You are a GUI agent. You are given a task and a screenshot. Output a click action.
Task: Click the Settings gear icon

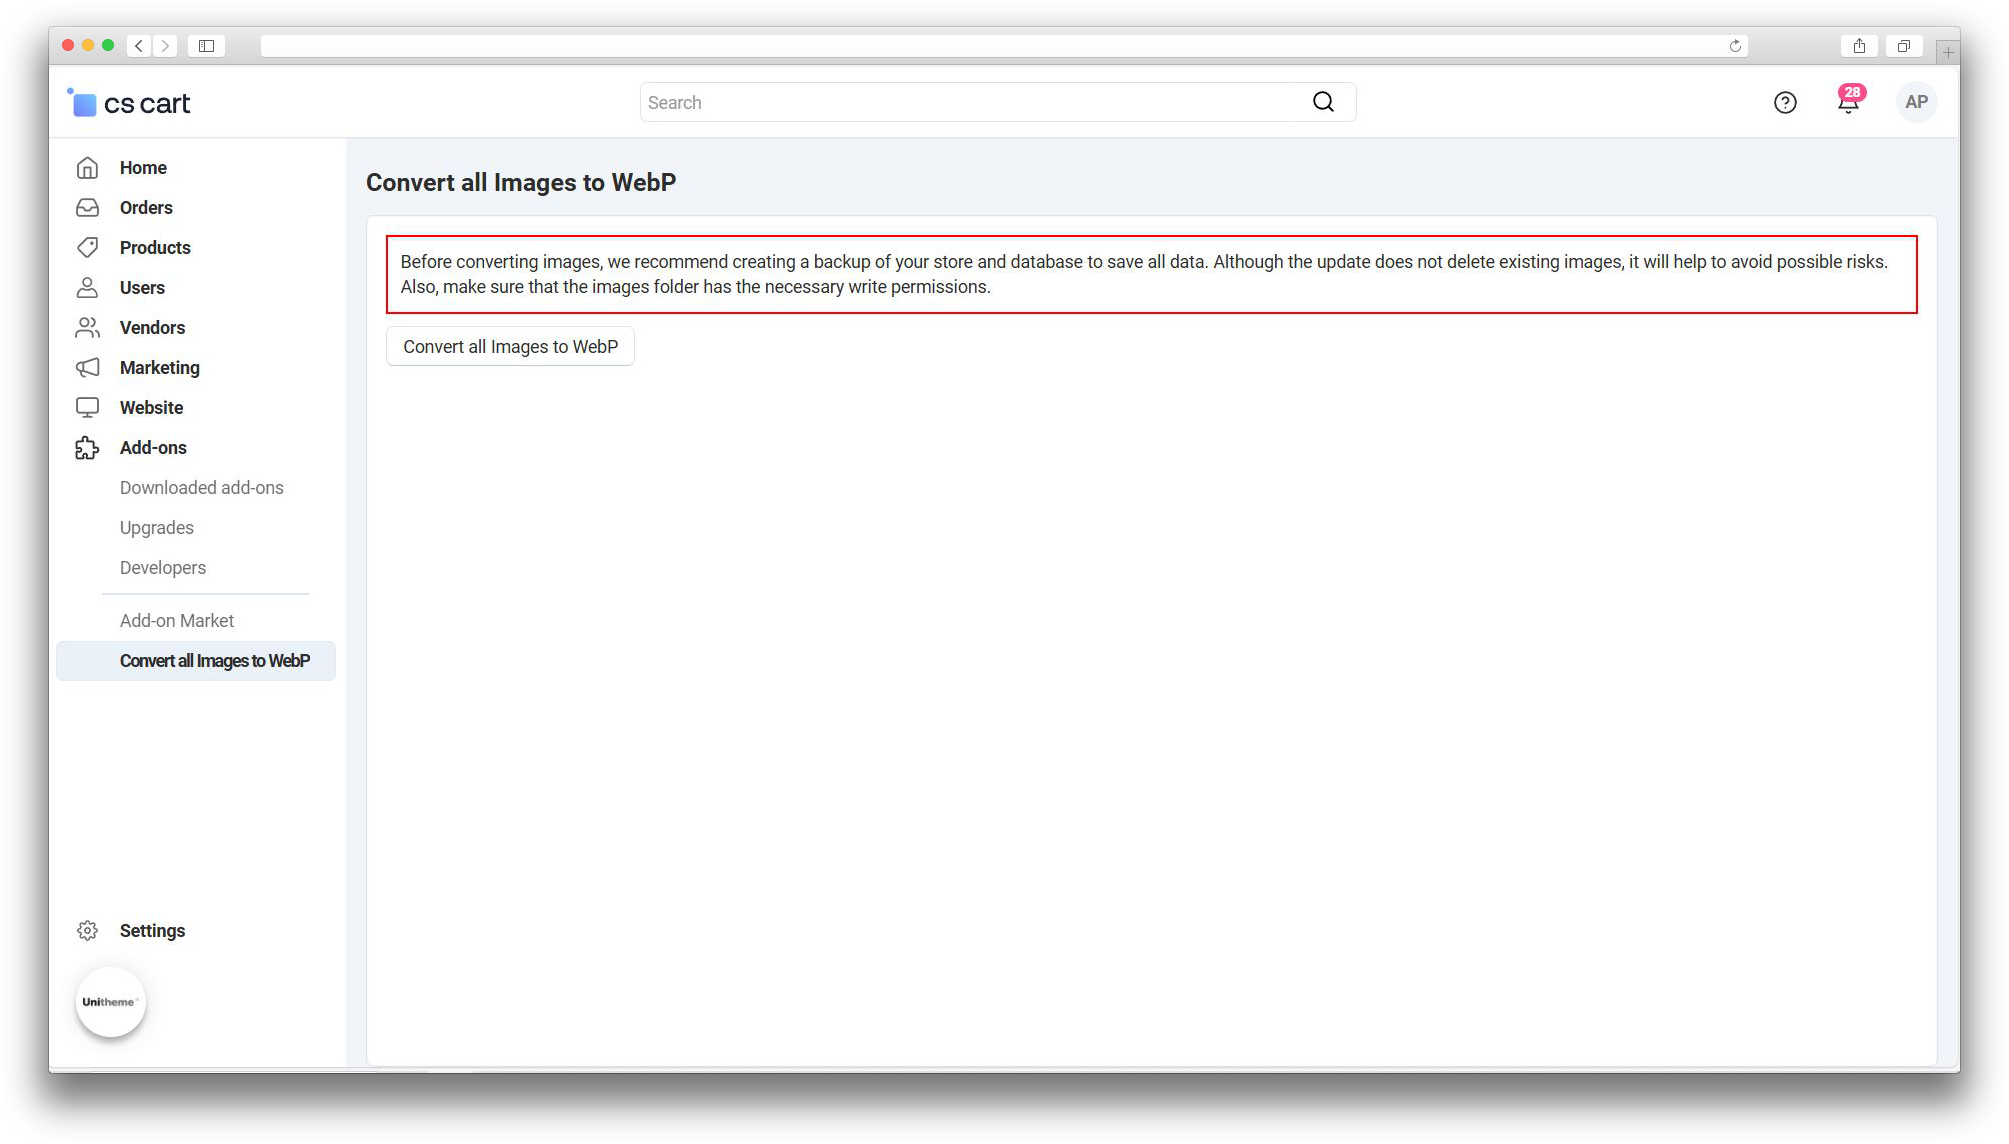tap(88, 931)
